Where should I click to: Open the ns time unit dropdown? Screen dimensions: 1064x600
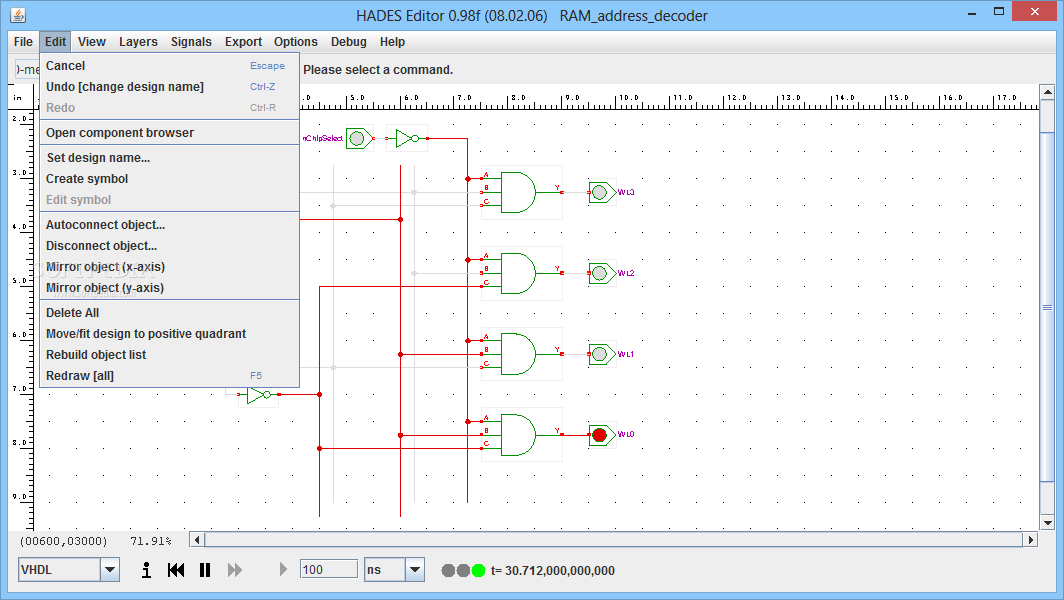point(415,569)
